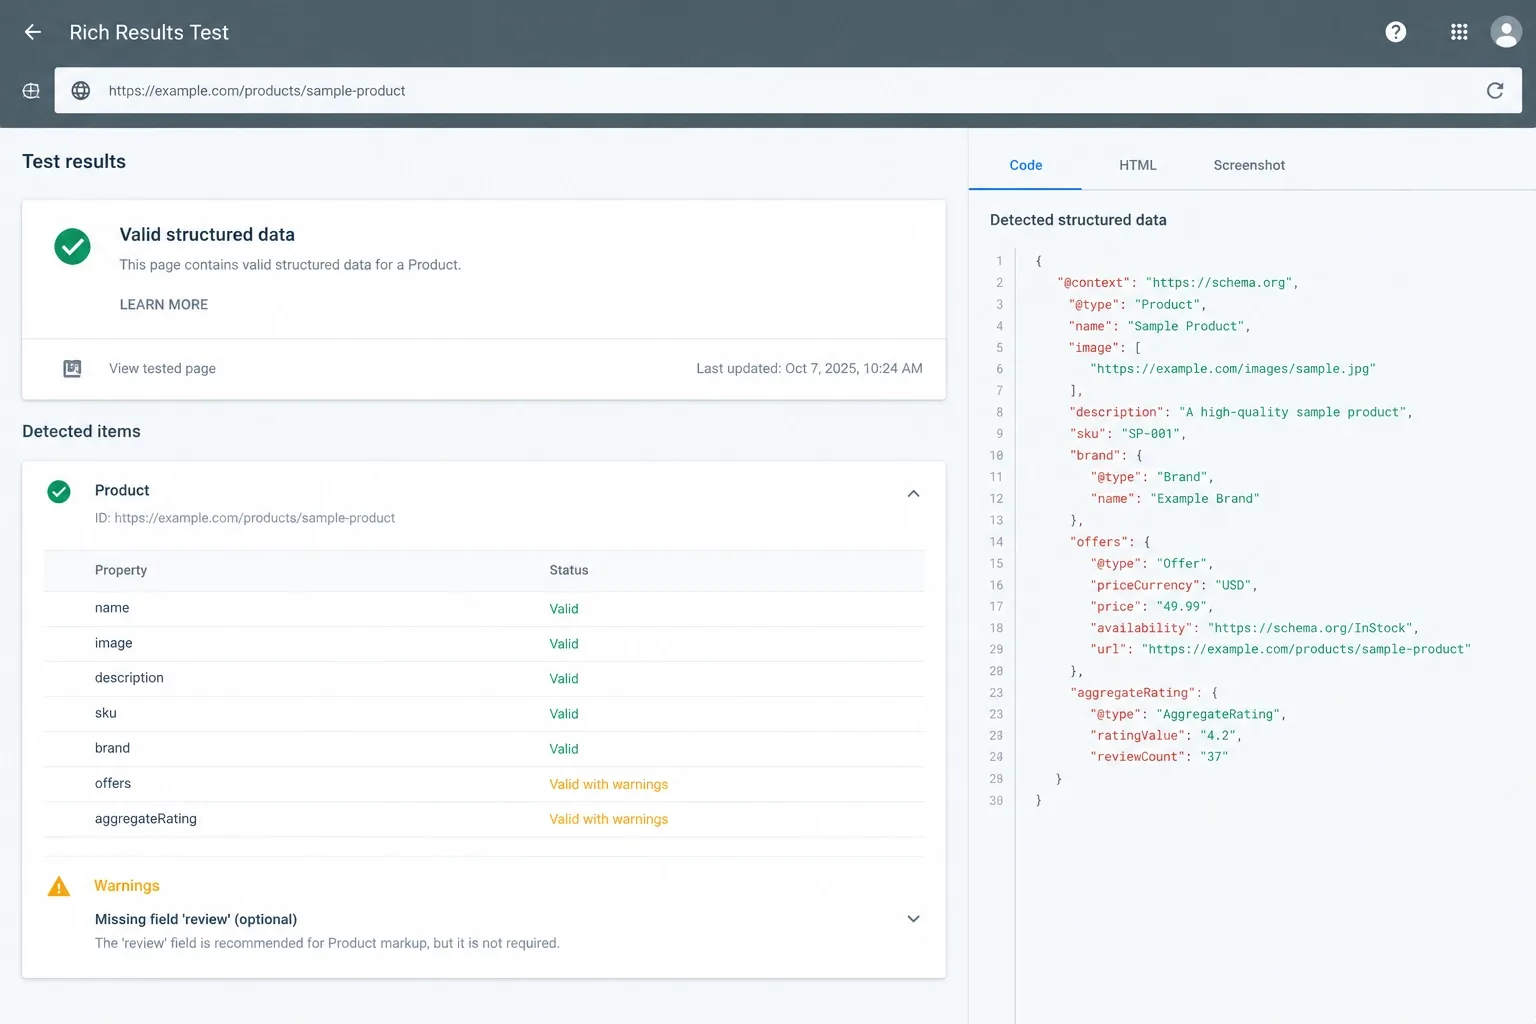
Task: Click the "sku": "SP-001" code line
Action: coord(1127,434)
